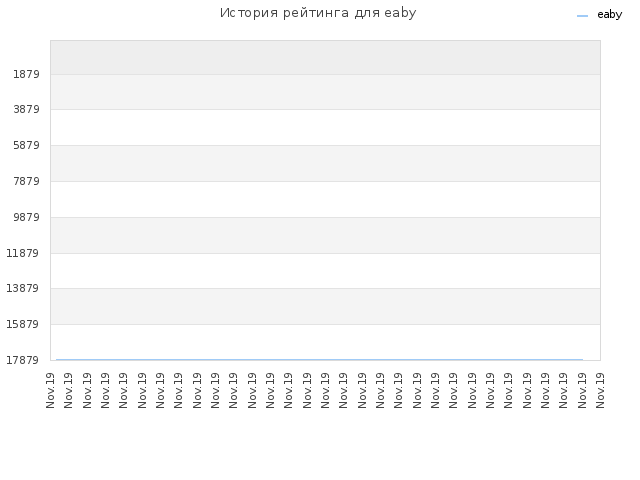Viewport: 640px width, 480px height.
Task: Click the 5879 y-axis label
Action: [26, 145]
